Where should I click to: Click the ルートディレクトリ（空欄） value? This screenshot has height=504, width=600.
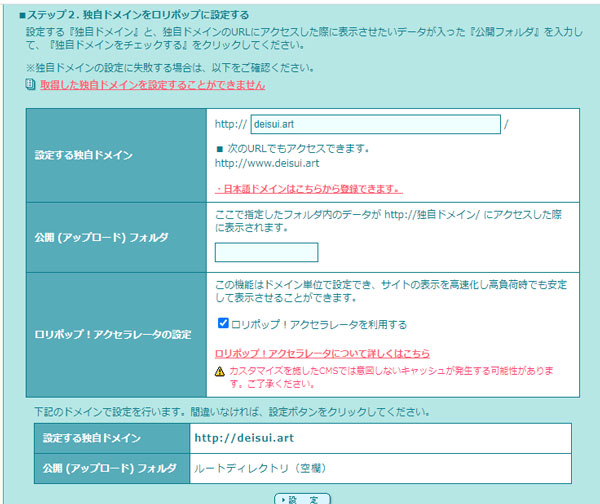click(x=260, y=468)
